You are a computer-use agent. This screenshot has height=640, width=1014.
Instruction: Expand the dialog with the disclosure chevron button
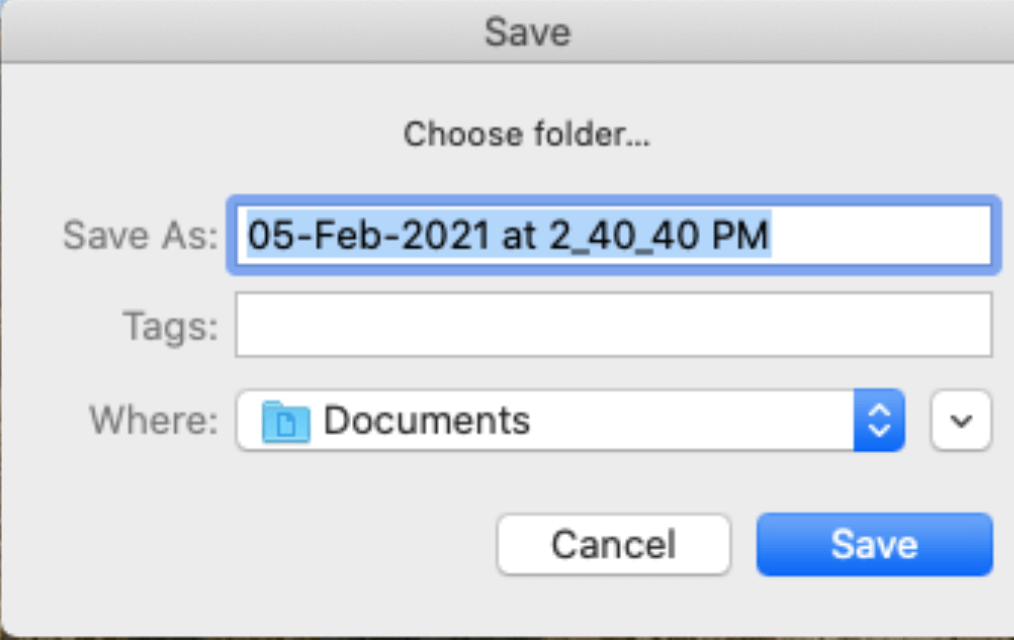pyautogui.click(x=960, y=421)
